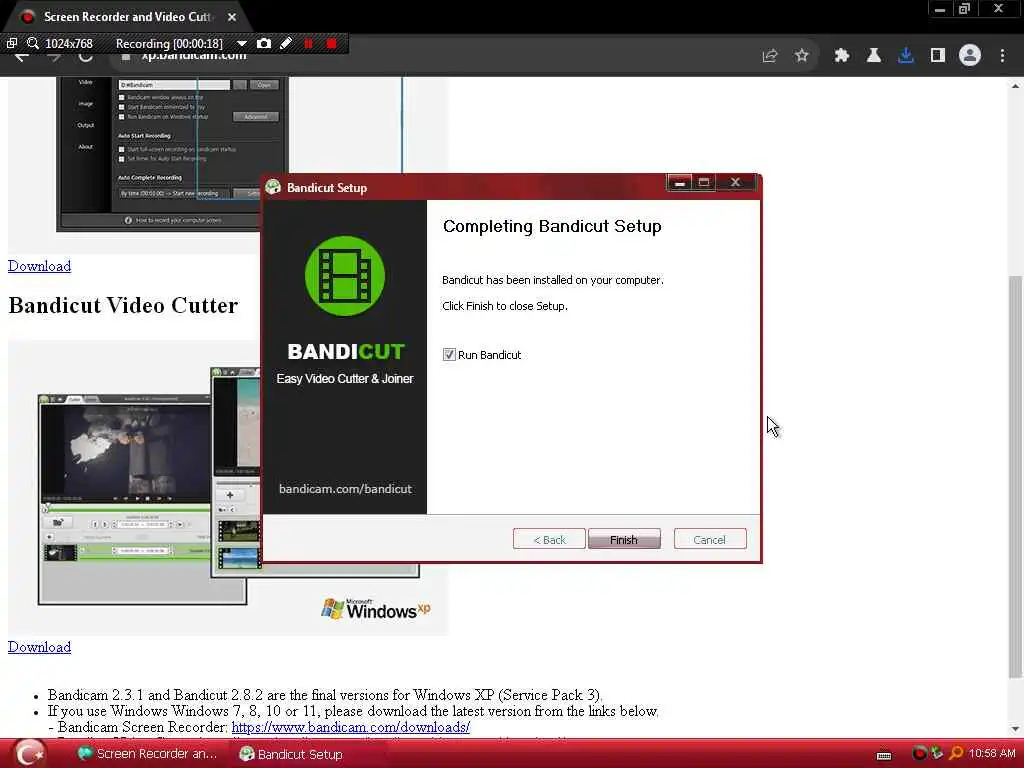Click the page vertical scrollbar thumb
This screenshot has height=768, width=1024.
click(x=1015, y=477)
